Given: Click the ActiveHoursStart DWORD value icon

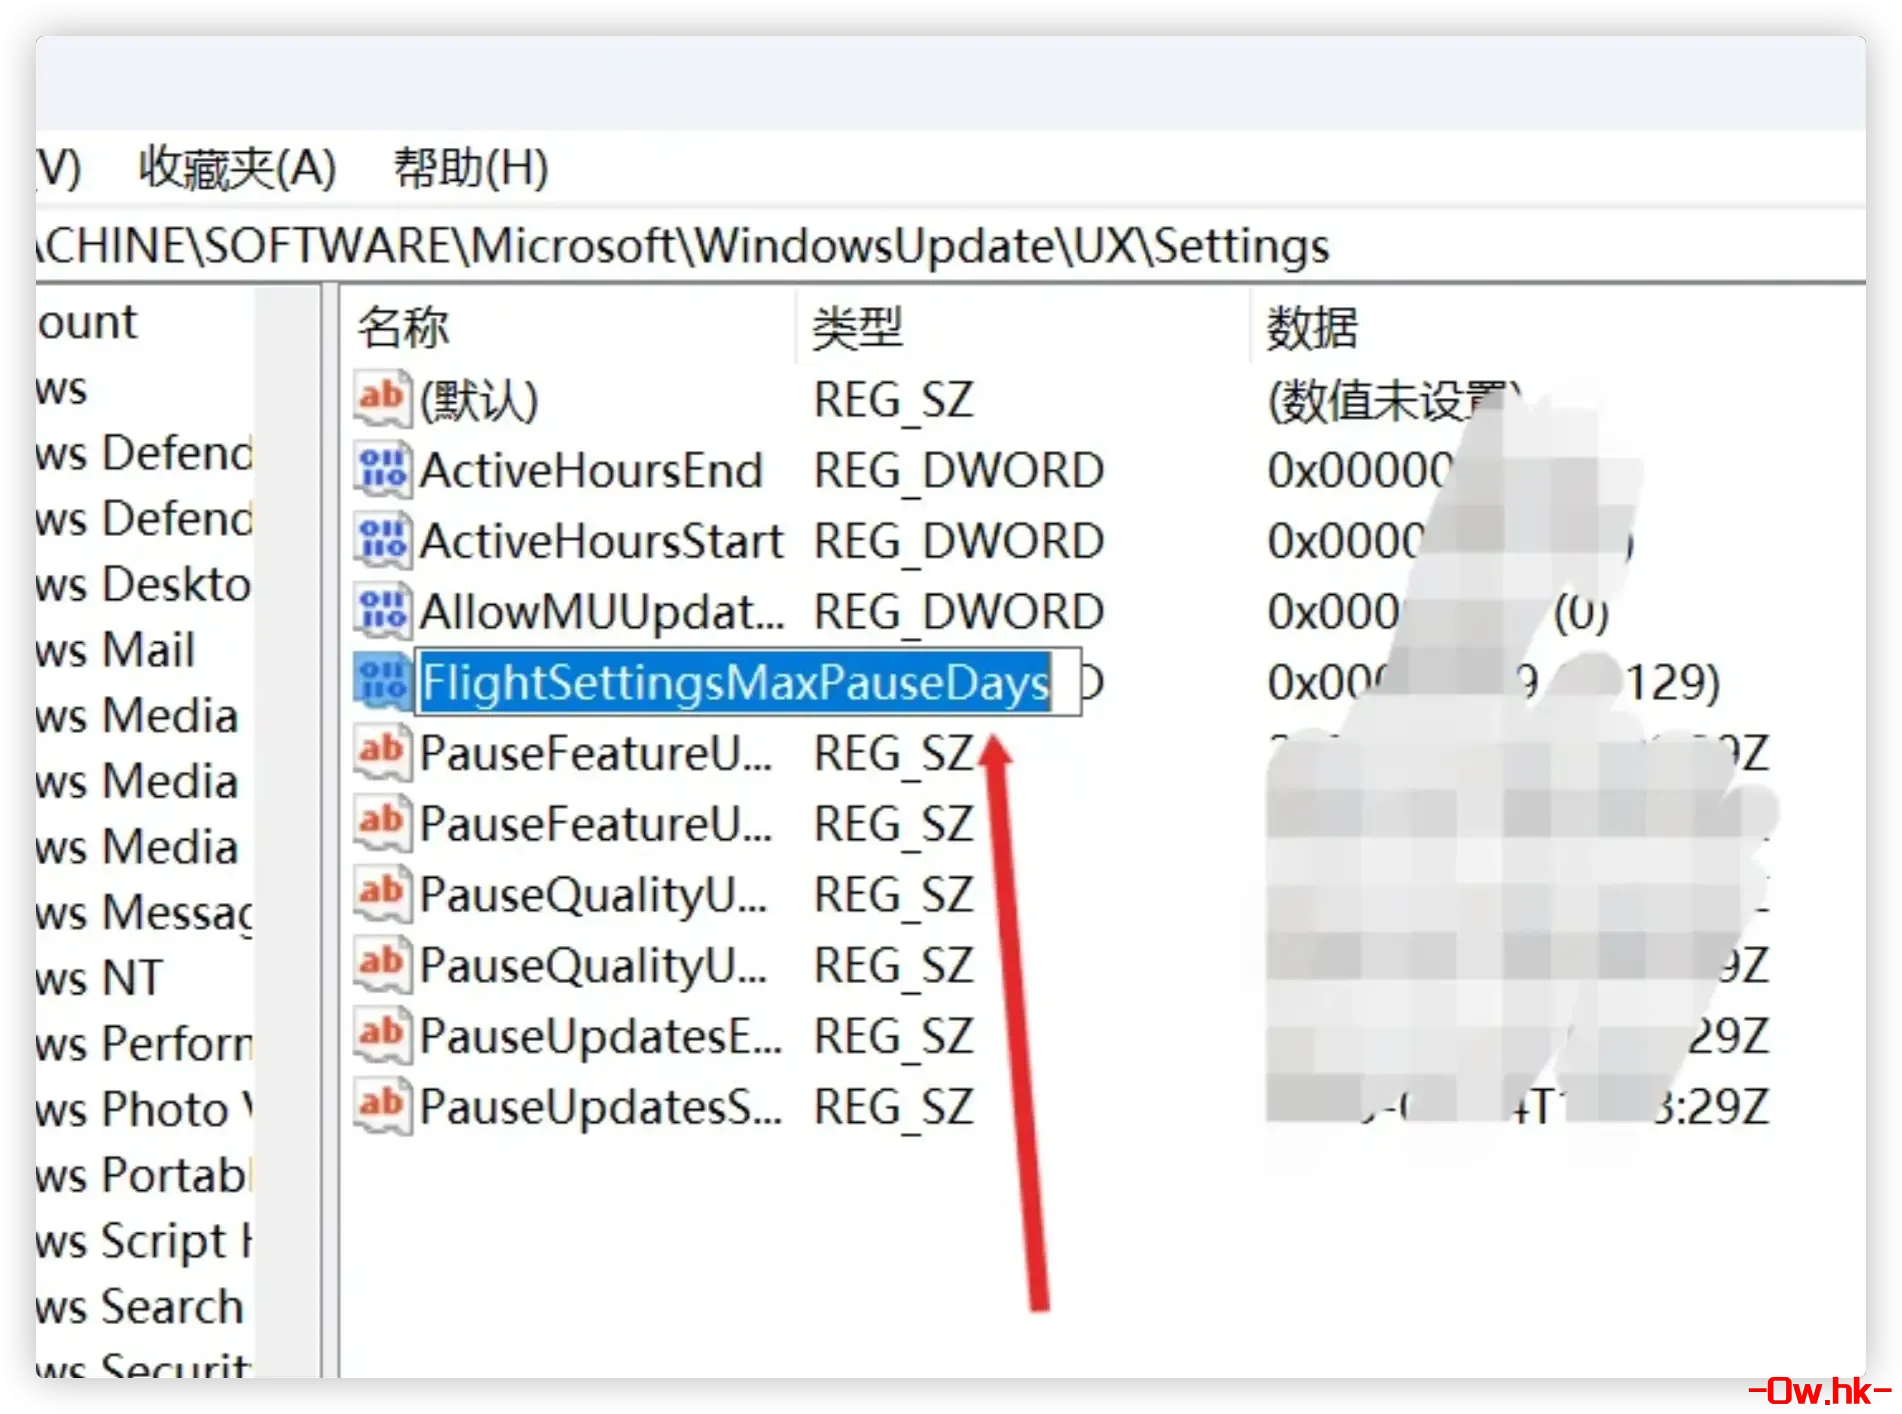Looking at the screenshot, I should 382,541.
